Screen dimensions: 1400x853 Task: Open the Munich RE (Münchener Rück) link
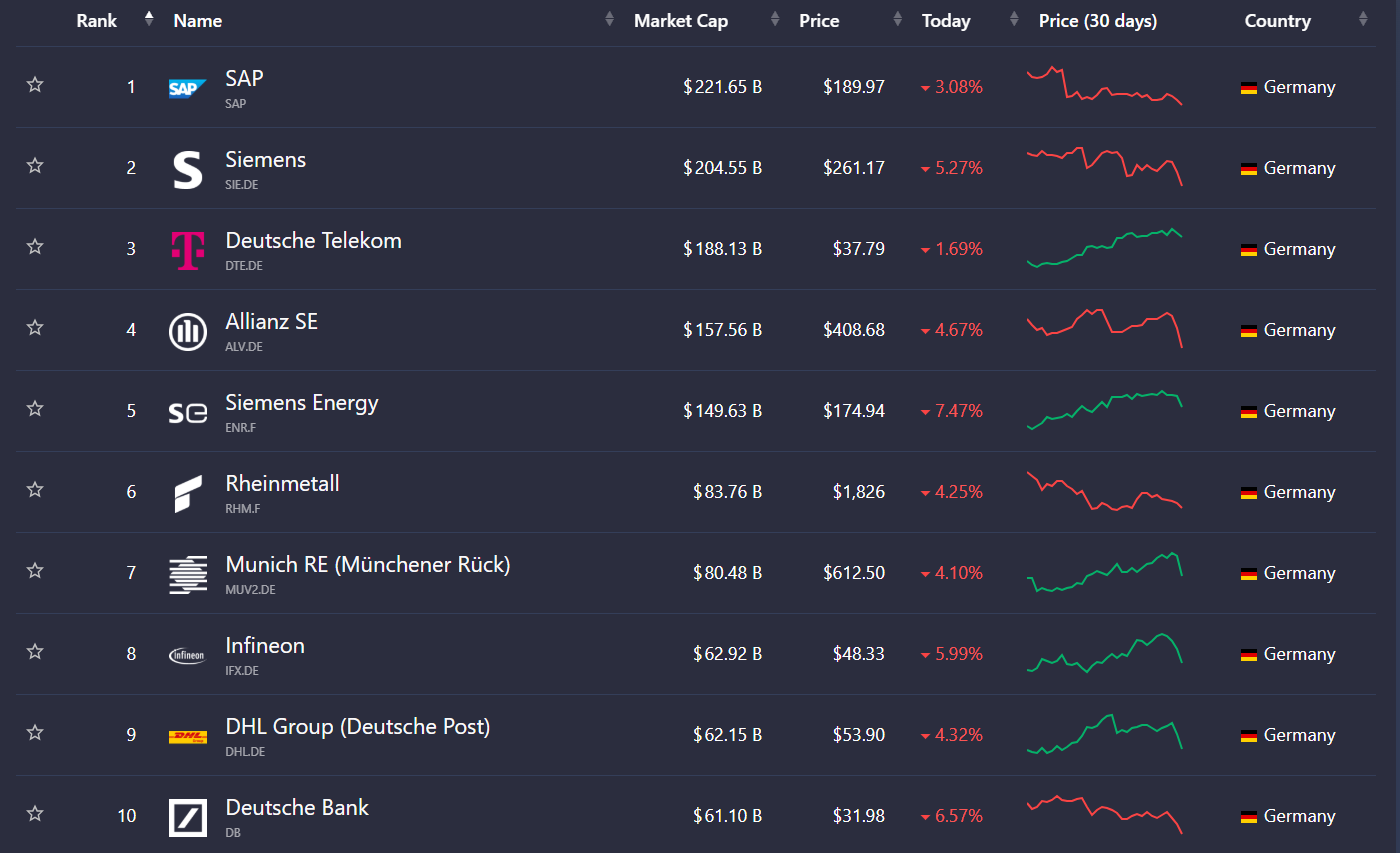[x=368, y=564]
